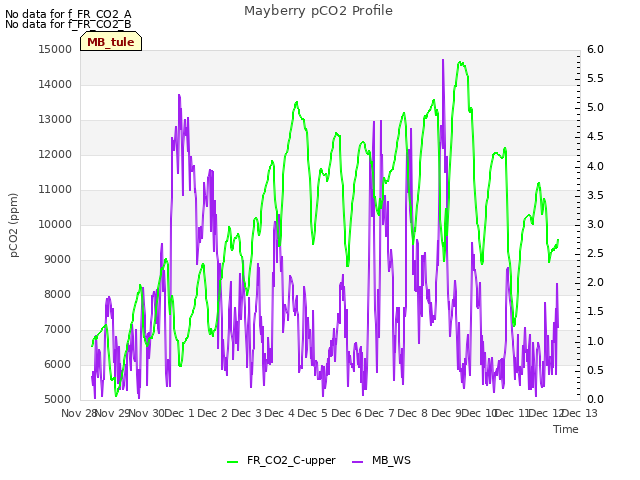Click the purple MB_WS legend line swatch
Image resolution: width=640 pixels, height=480 pixels.
click(358, 462)
